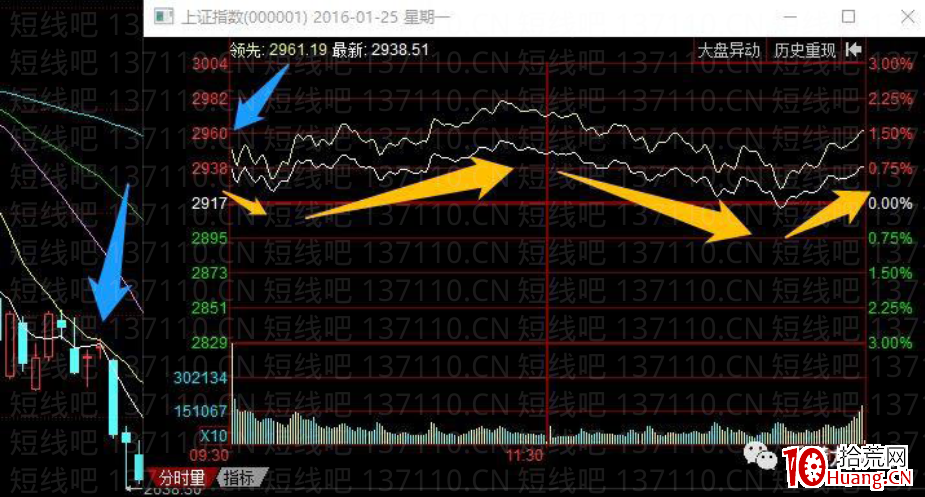The height and width of the screenshot is (497, 925).
Task: Click the 上证指数(000001) title text
Action: [x=244, y=17]
